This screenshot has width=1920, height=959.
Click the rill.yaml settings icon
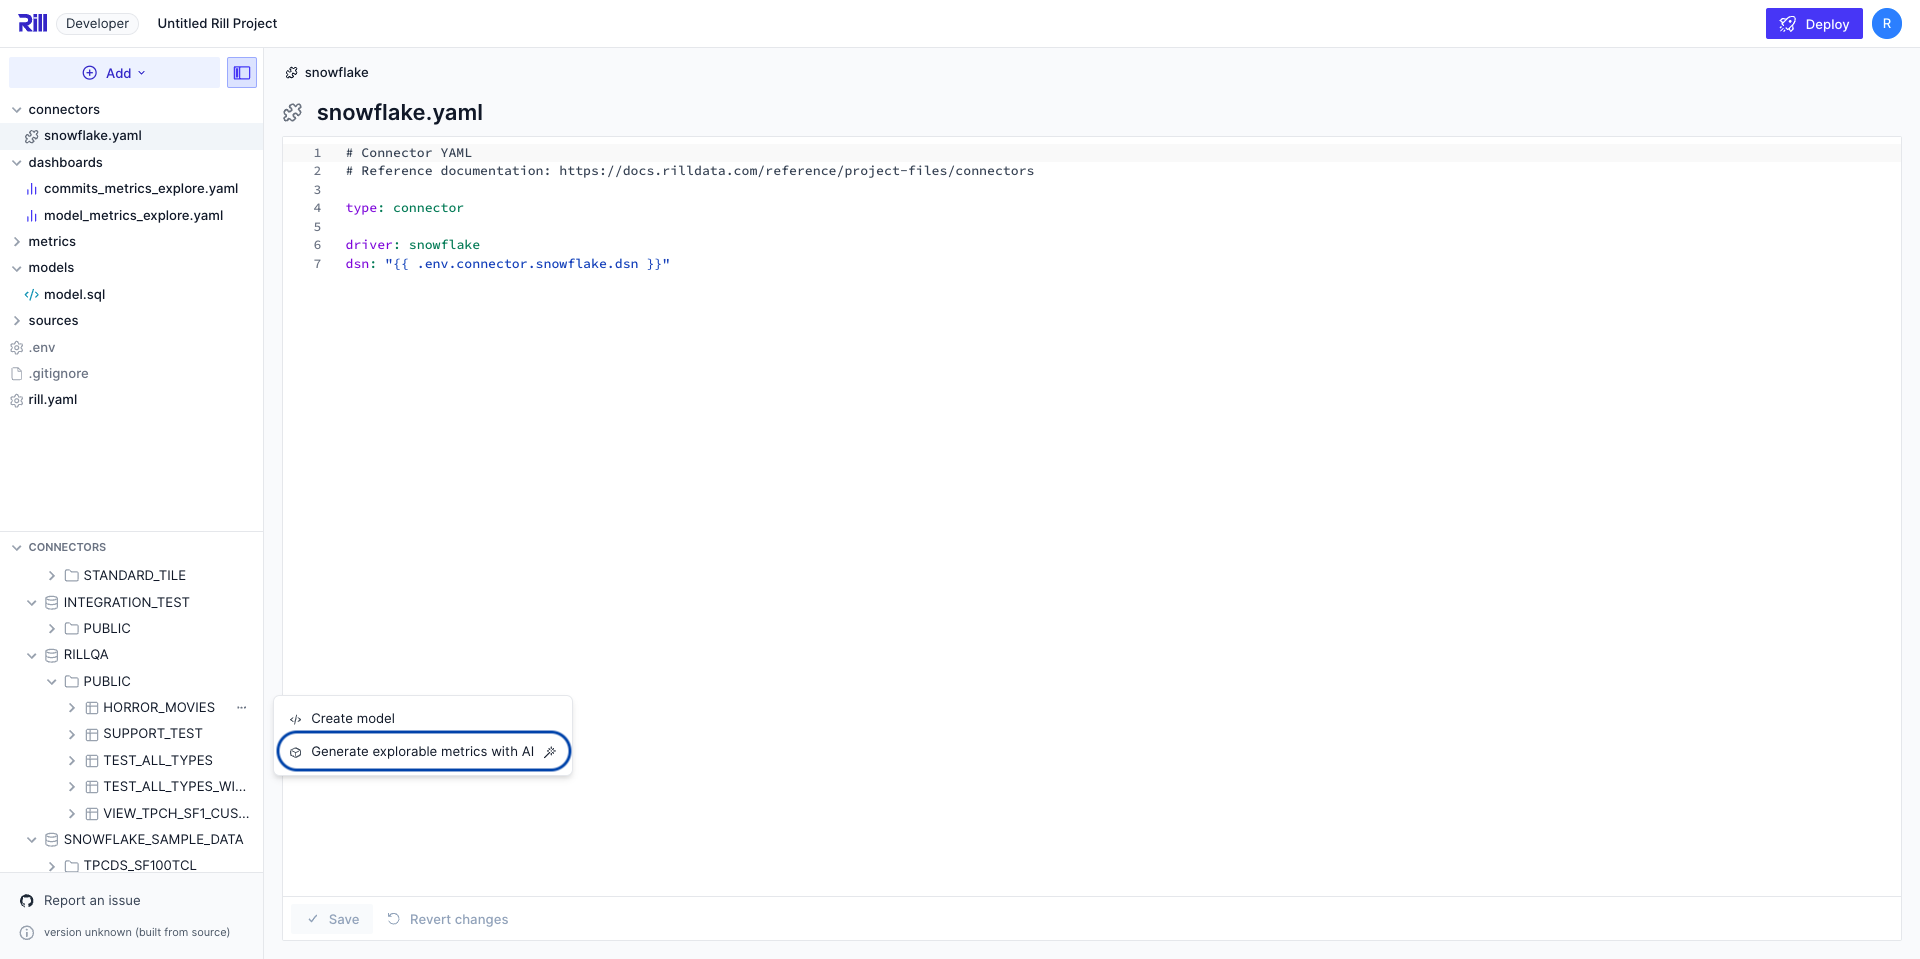[x=16, y=399]
